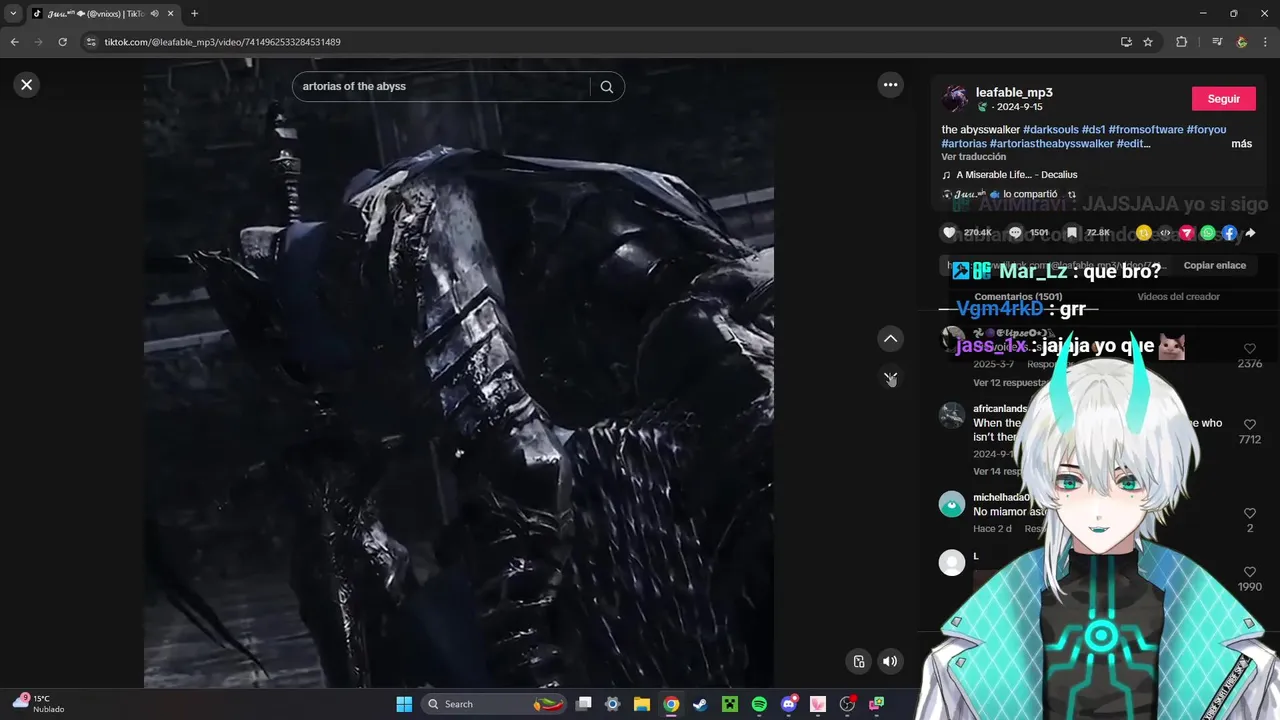Toggle auto-scroll icon beside volume button
This screenshot has height=720, width=1280.
click(859, 661)
